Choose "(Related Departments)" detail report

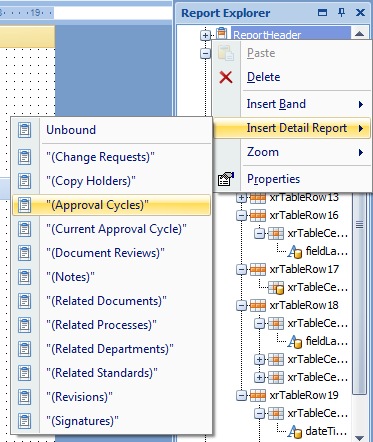(x=111, y=349)
